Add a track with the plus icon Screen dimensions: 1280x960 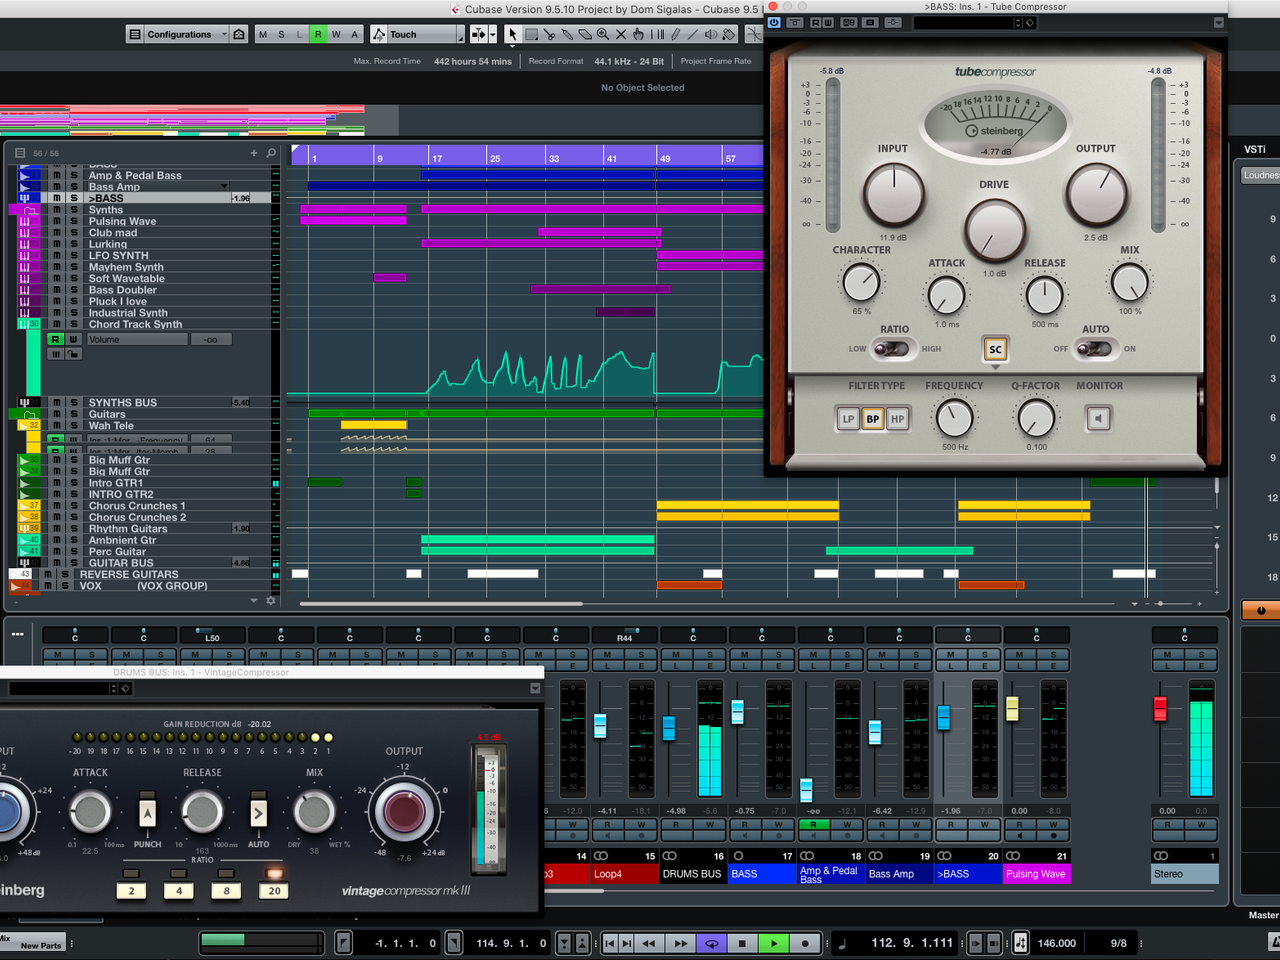254,153
